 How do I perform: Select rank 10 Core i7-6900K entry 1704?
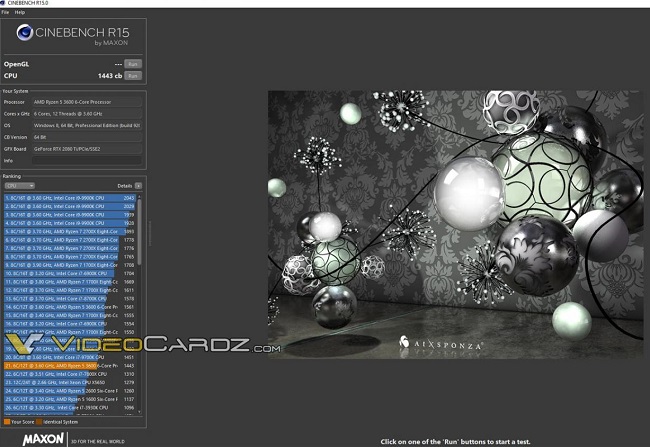point(70,274)
